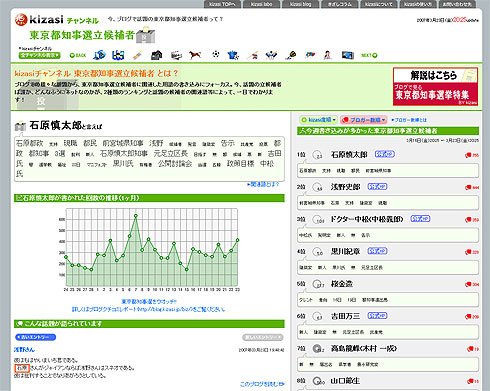Click keyword 元足立区長 in word cloud
The image size is (490, 391).
tap(171, 154)
